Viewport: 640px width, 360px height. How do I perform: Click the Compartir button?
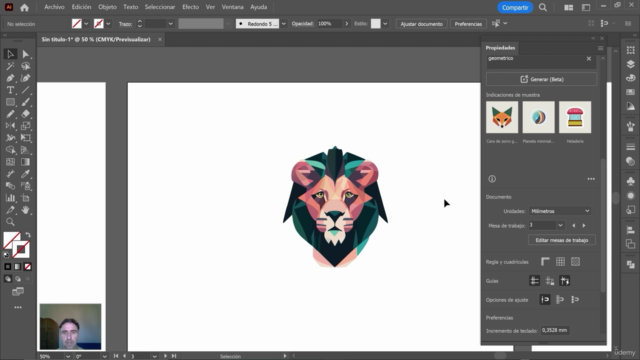[515, 7]
